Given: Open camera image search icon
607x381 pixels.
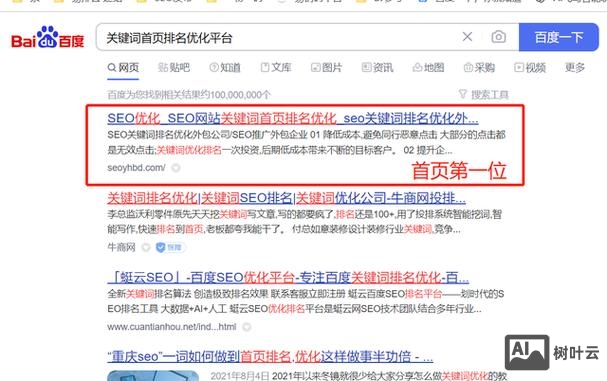Looking at the screenshot, I should tap(499, 37).
